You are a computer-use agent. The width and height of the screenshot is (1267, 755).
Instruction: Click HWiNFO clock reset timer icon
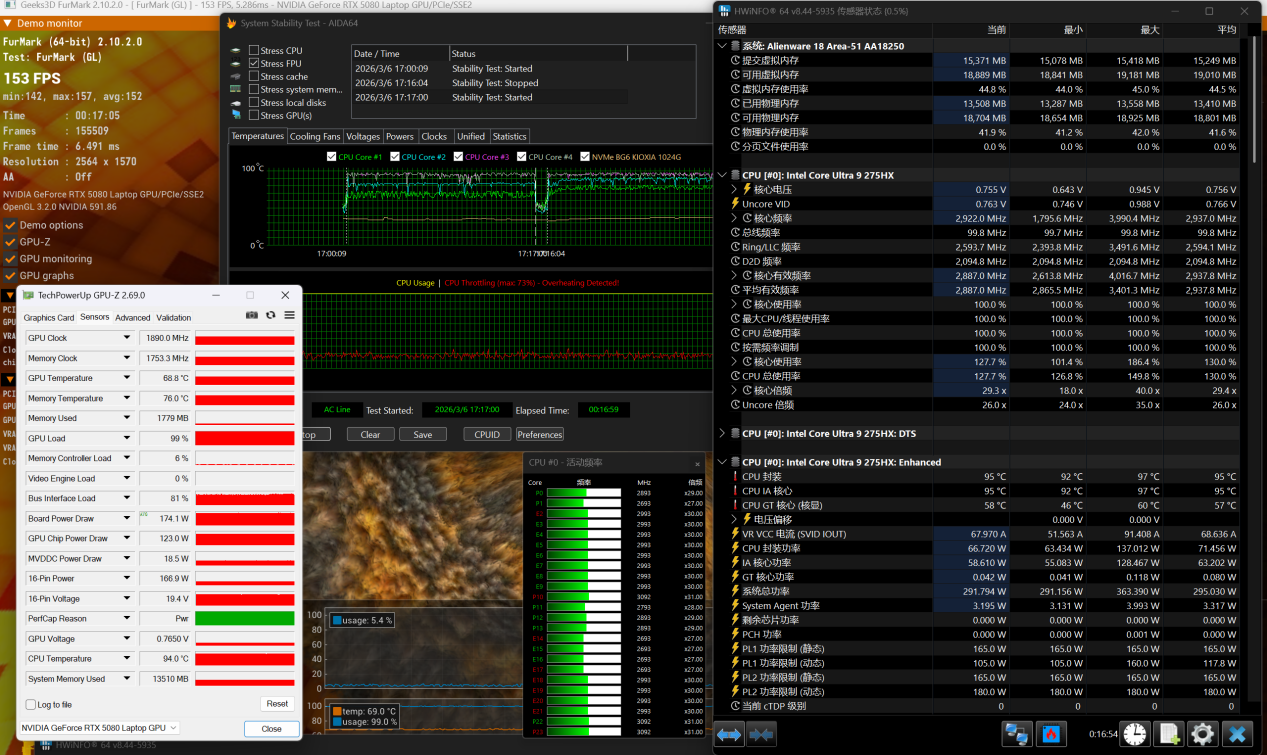coord(1133,735)
